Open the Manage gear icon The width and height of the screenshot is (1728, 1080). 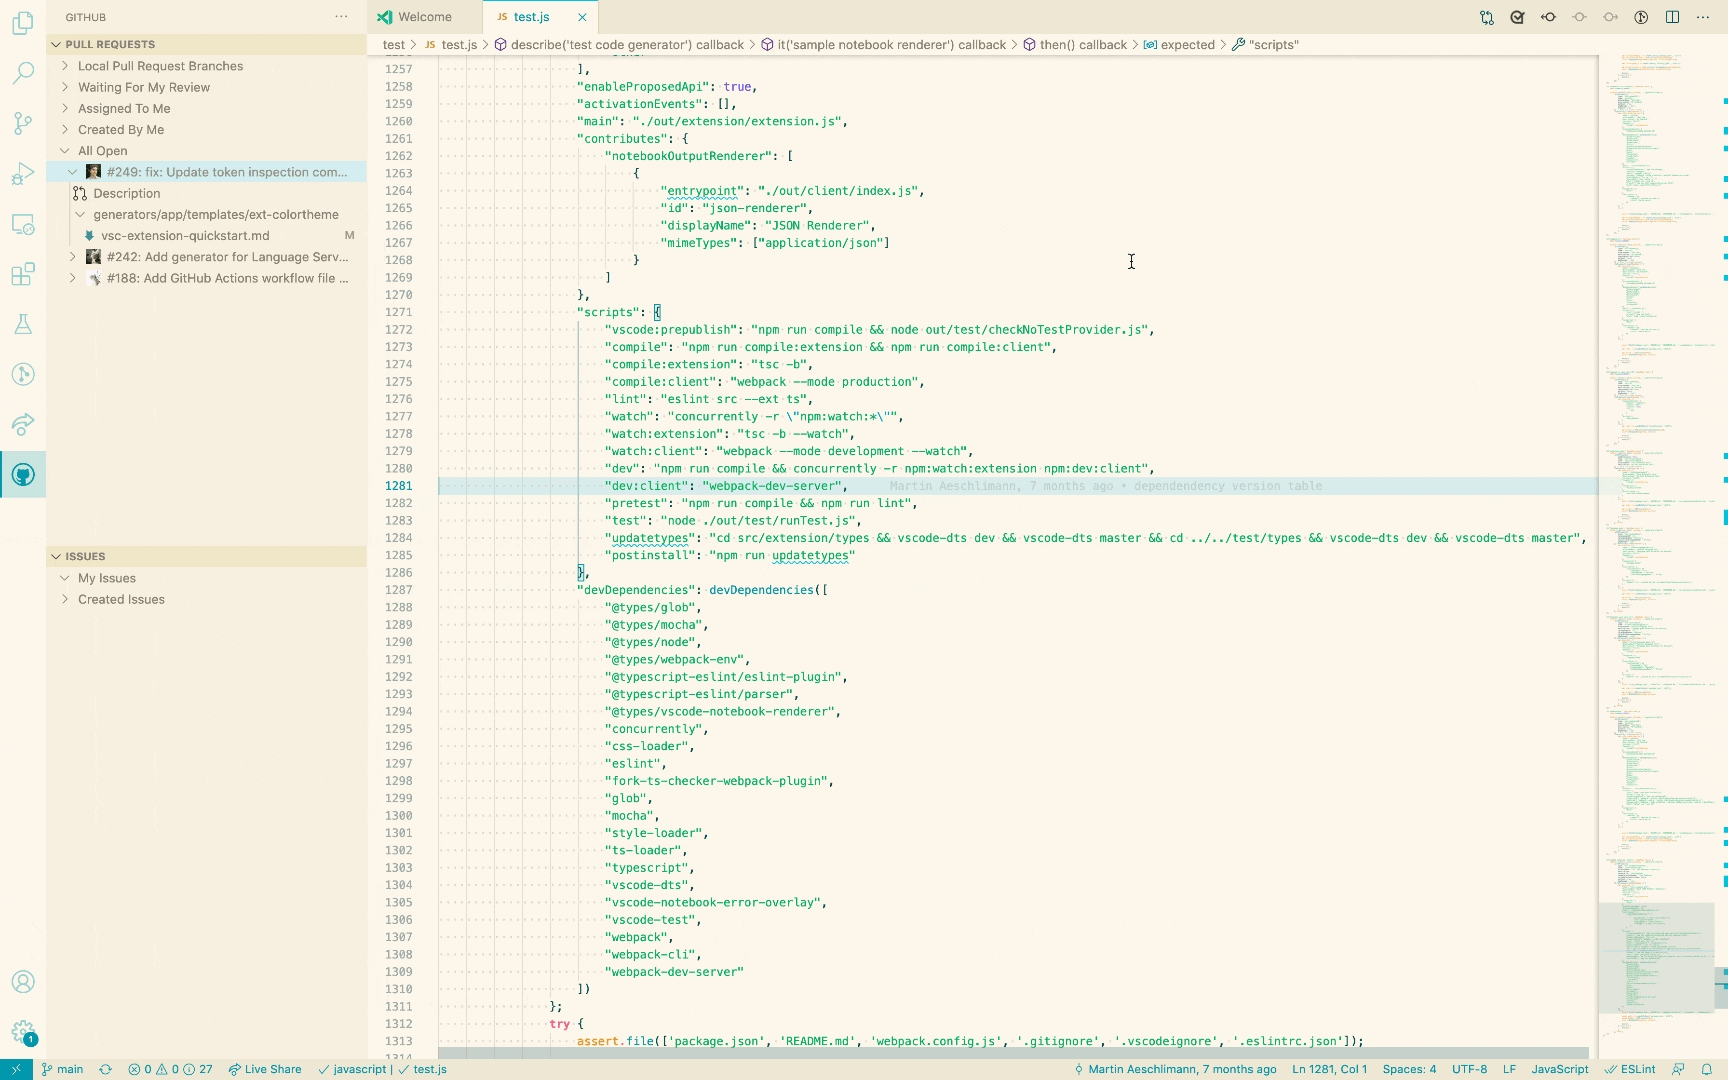pos(23,1032)
